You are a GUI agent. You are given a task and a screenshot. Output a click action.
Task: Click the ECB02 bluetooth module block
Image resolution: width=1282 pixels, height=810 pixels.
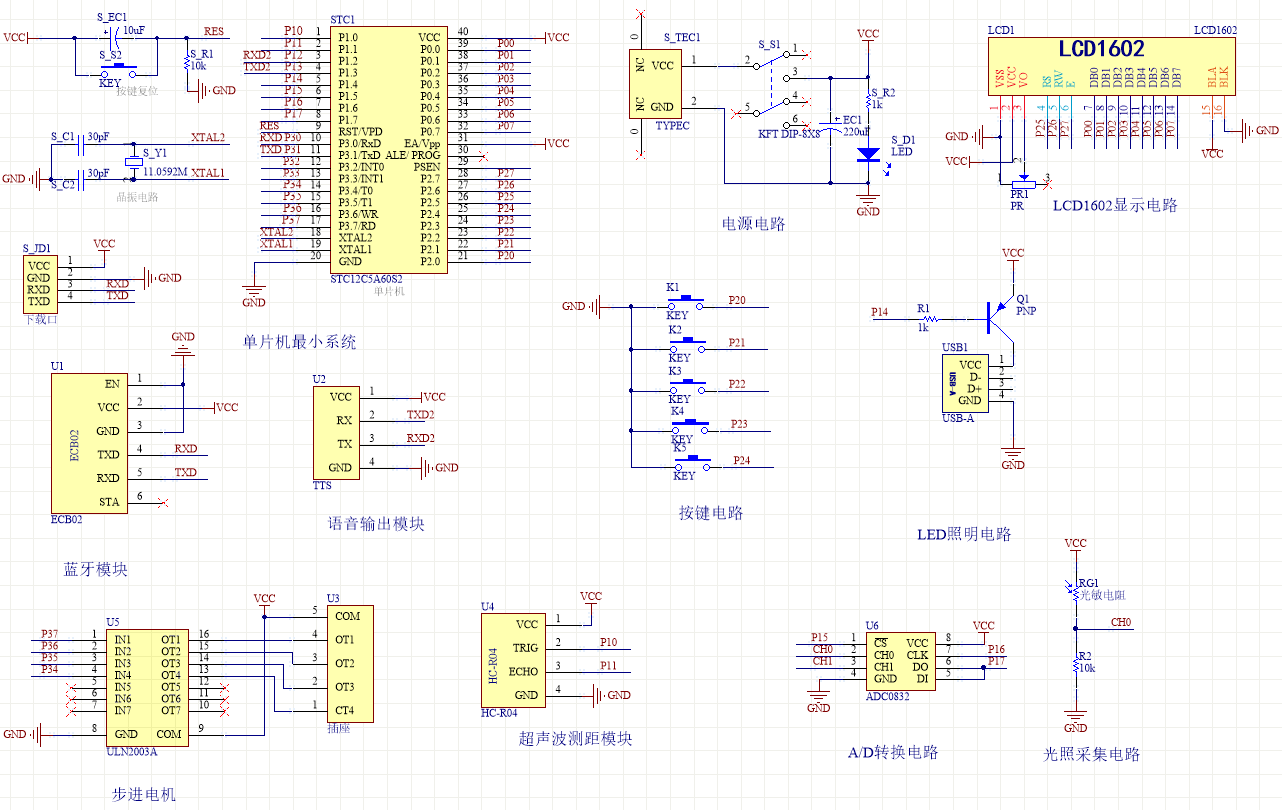(x=90, y=442)
